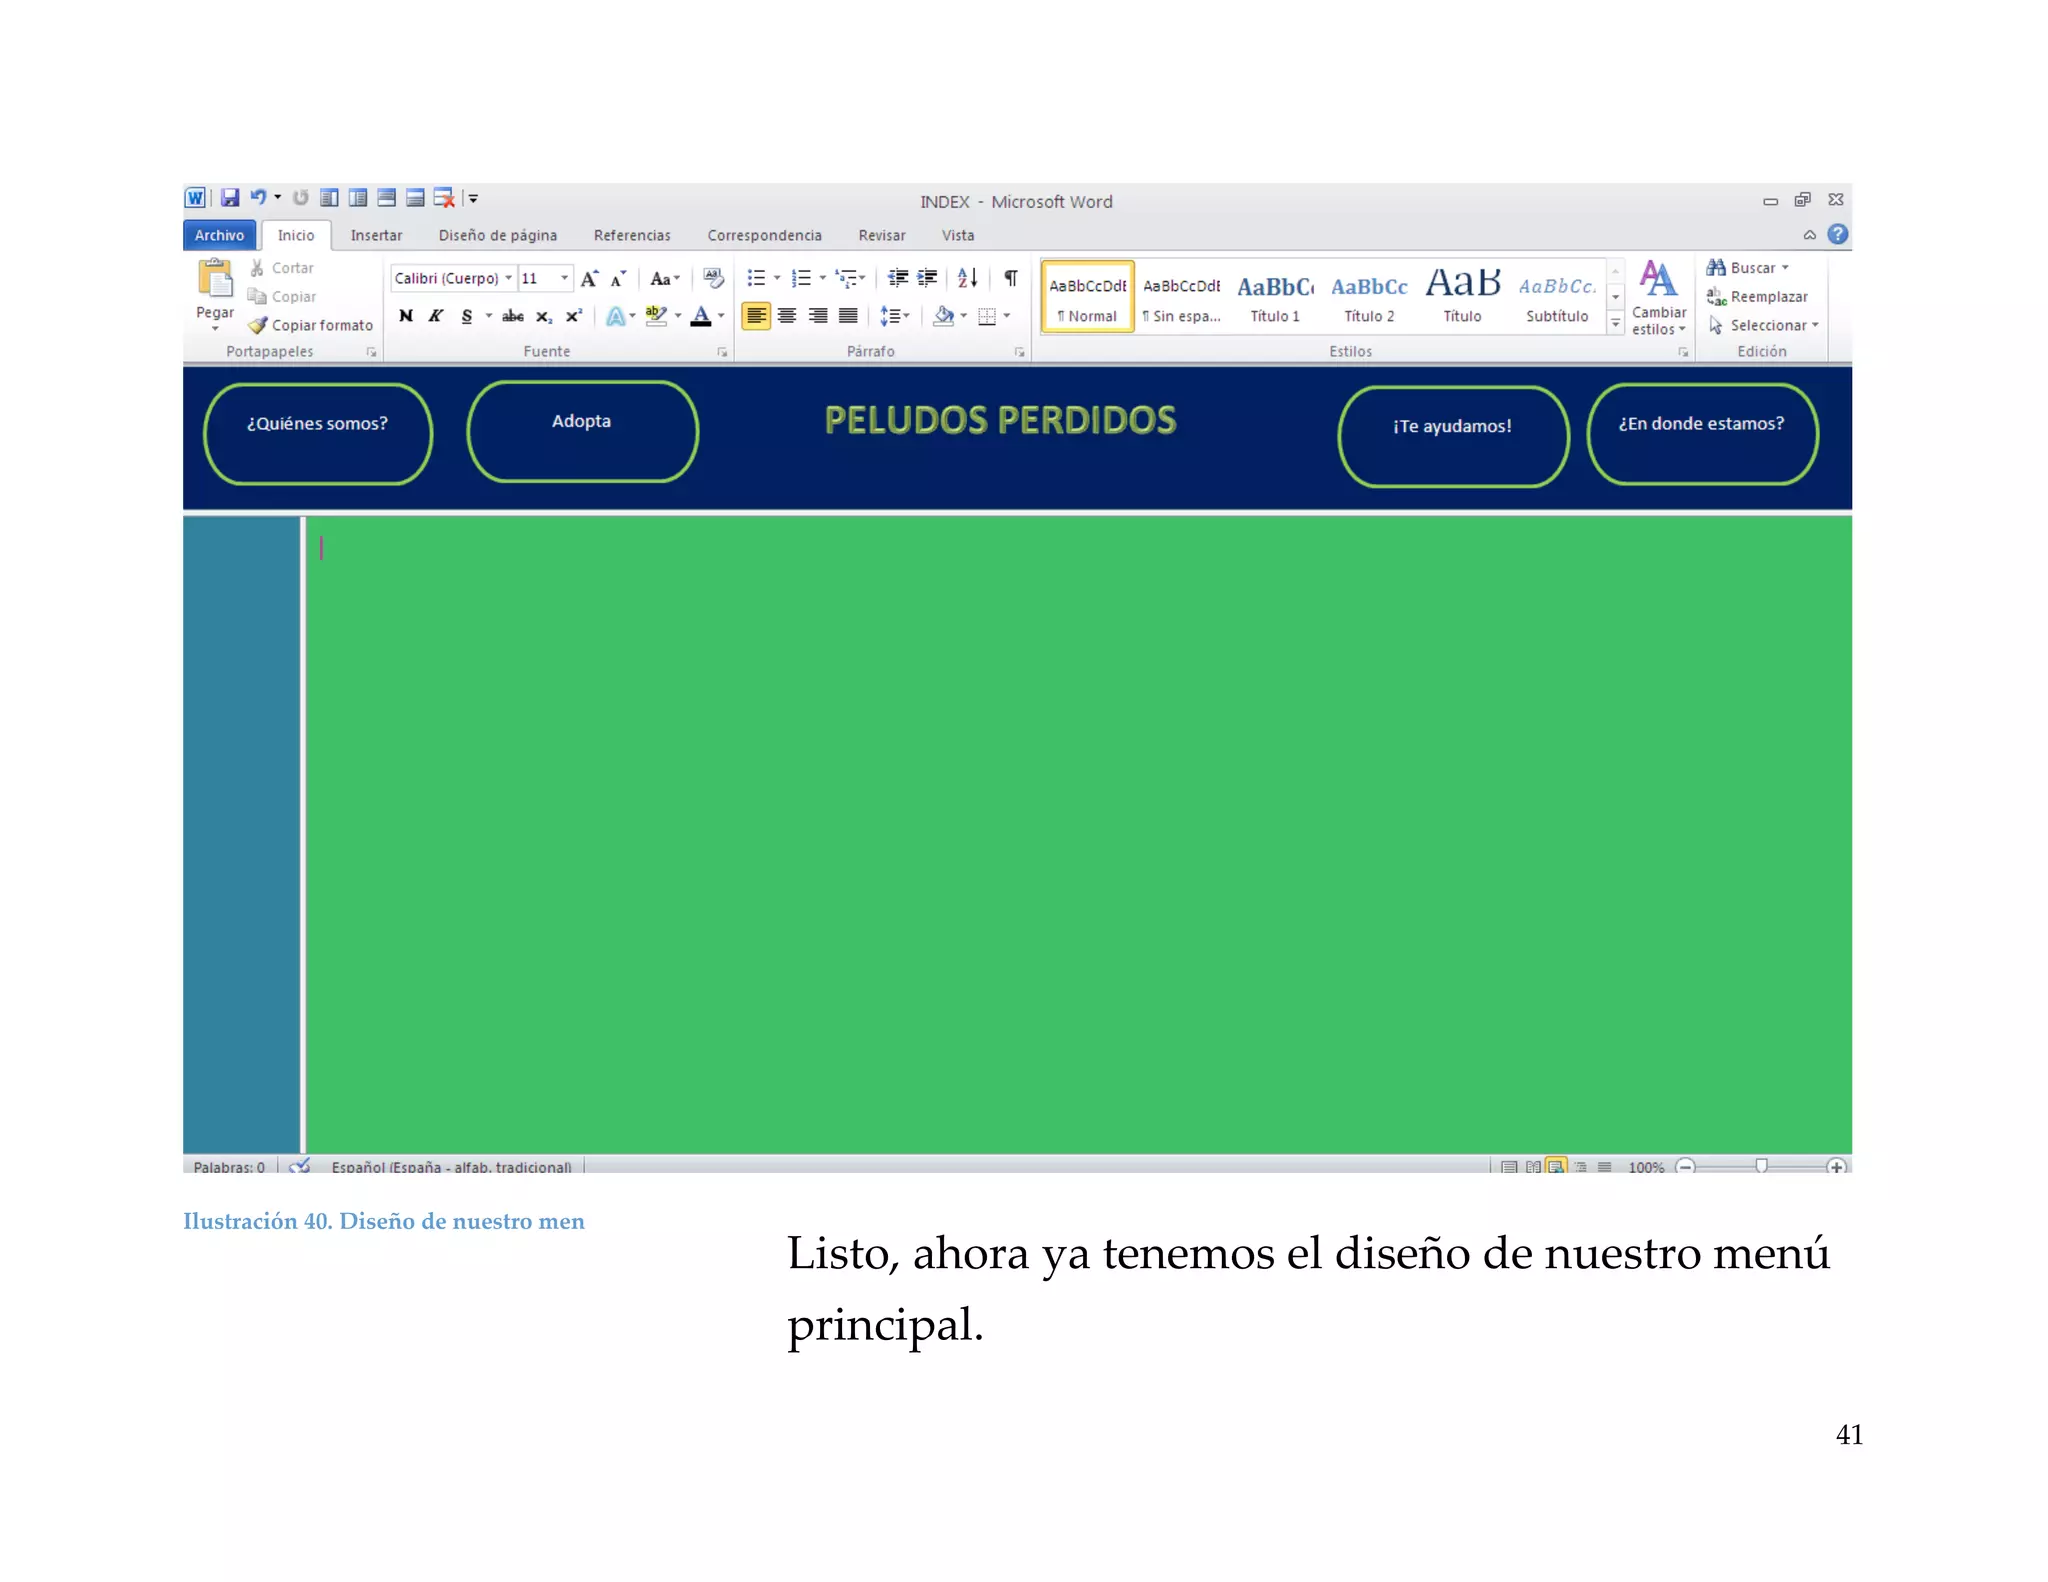Click the bullet list icon
Viewport: 2048px width, 1582px height.
coord(756,278)
